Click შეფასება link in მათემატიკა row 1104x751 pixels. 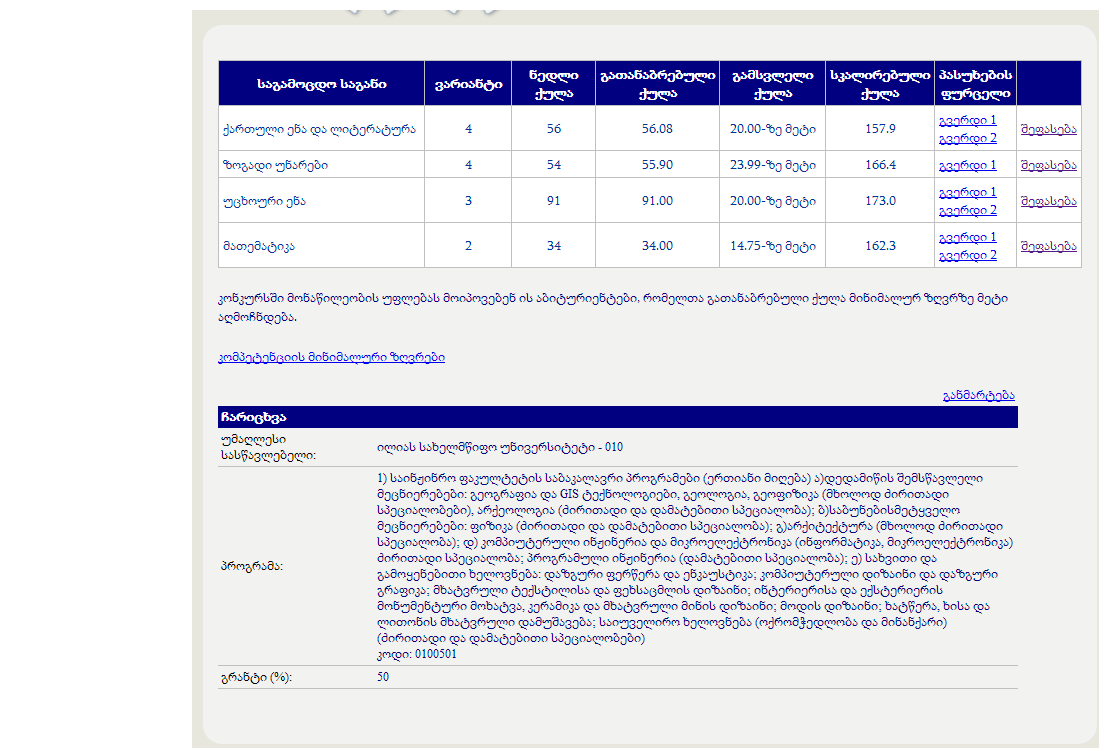click(x=1048, y=246)
